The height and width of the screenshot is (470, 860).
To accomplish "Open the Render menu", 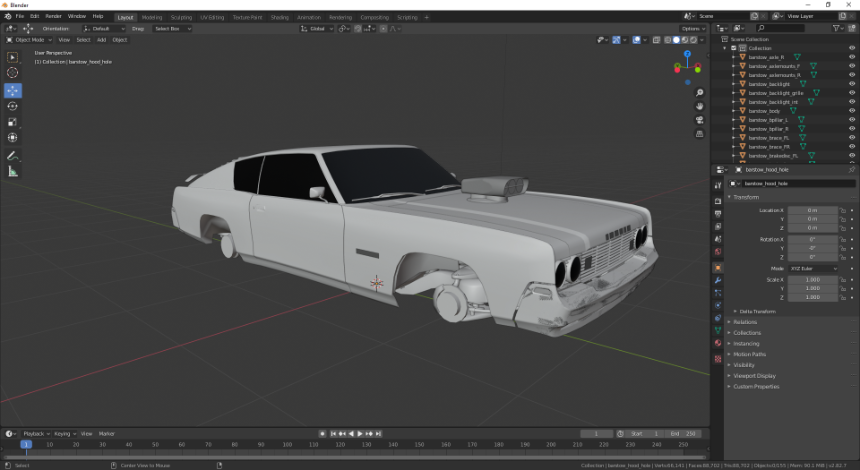I will coord(53,17).
